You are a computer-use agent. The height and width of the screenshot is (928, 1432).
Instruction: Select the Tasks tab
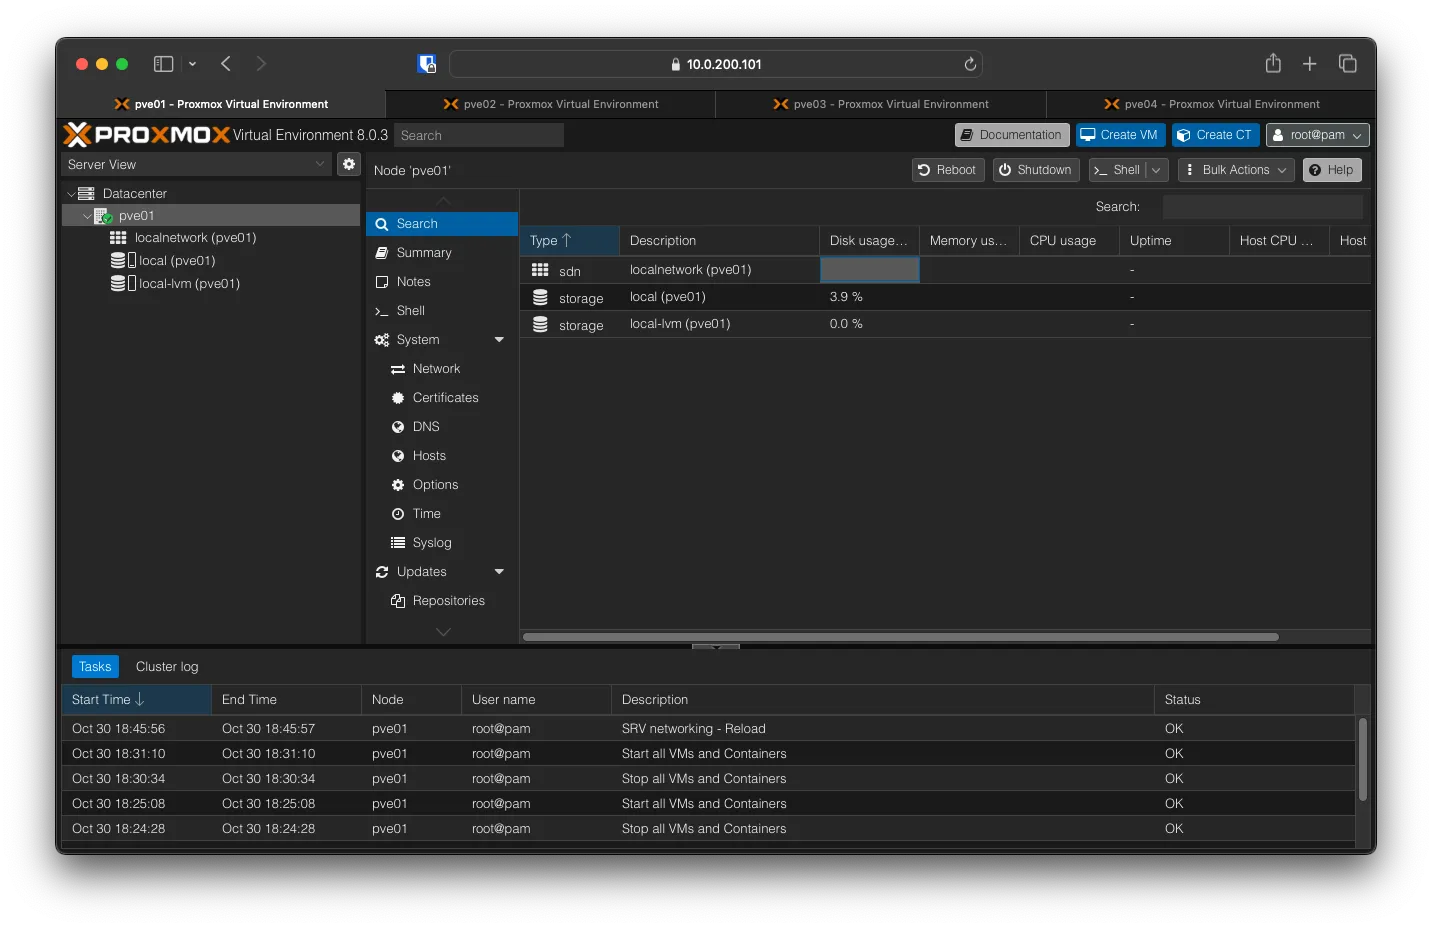tap(95, 667)
